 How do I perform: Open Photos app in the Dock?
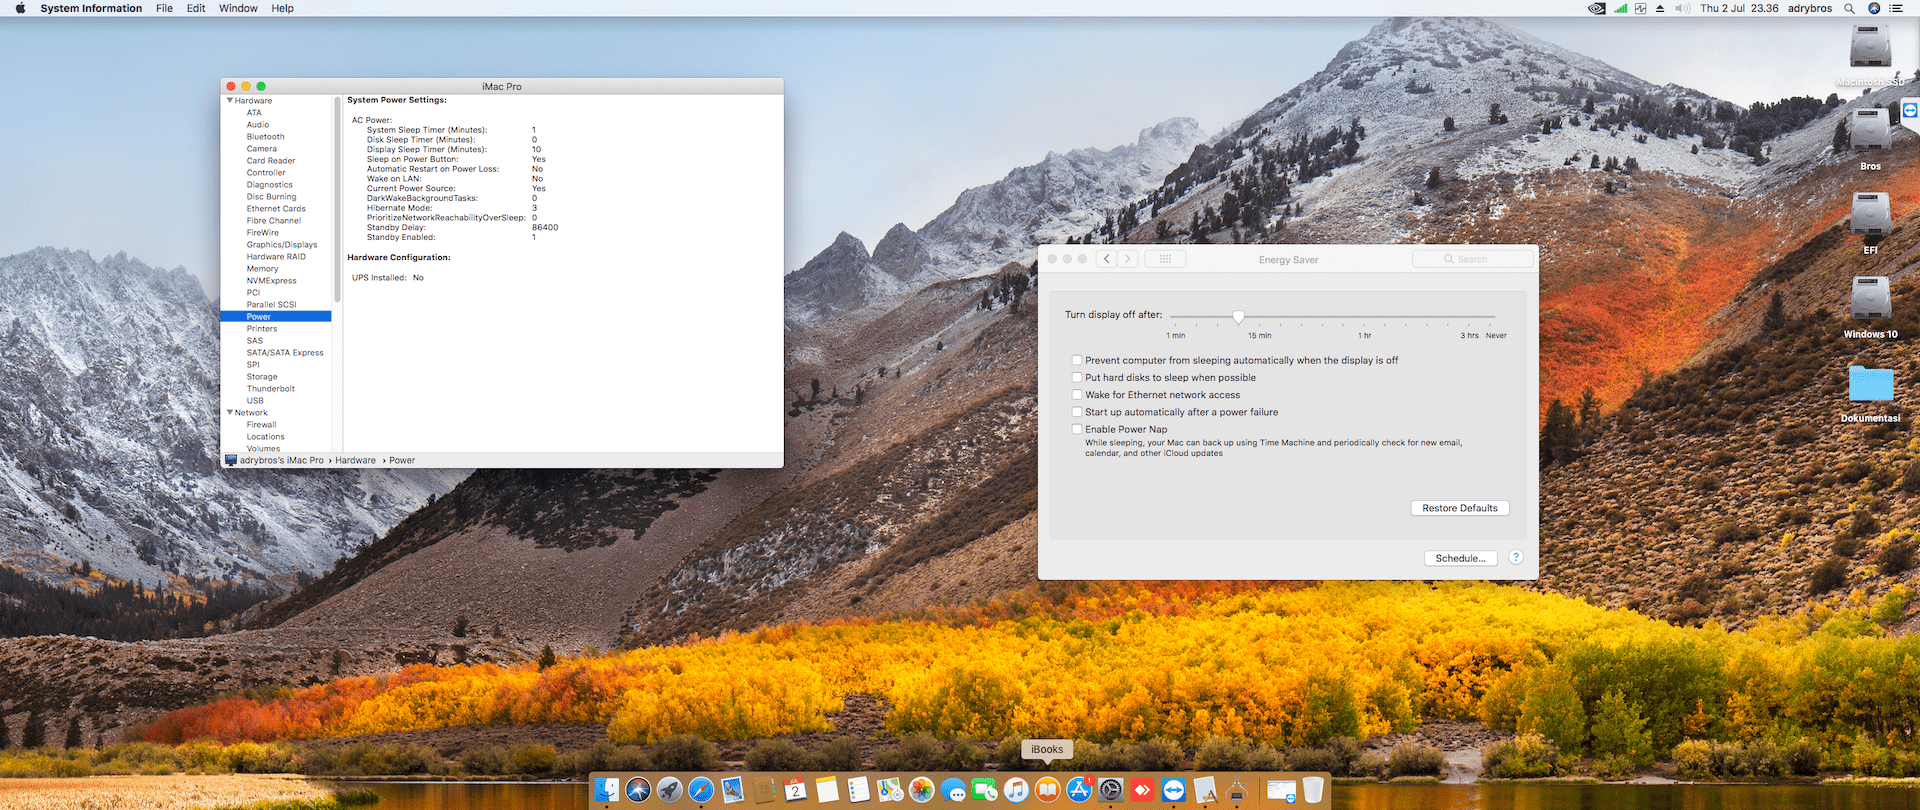point(922,790)
